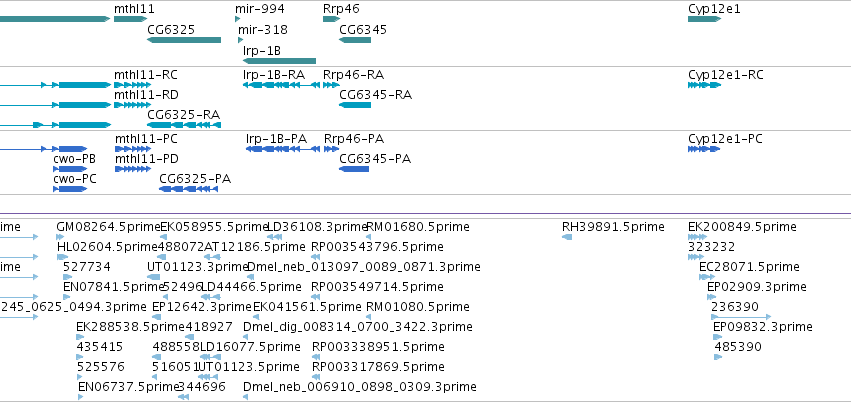The image size is (851, 402).
Task: Click the mir-318 marker glyph
Action: pyautogui.click(x=240, y=40)
